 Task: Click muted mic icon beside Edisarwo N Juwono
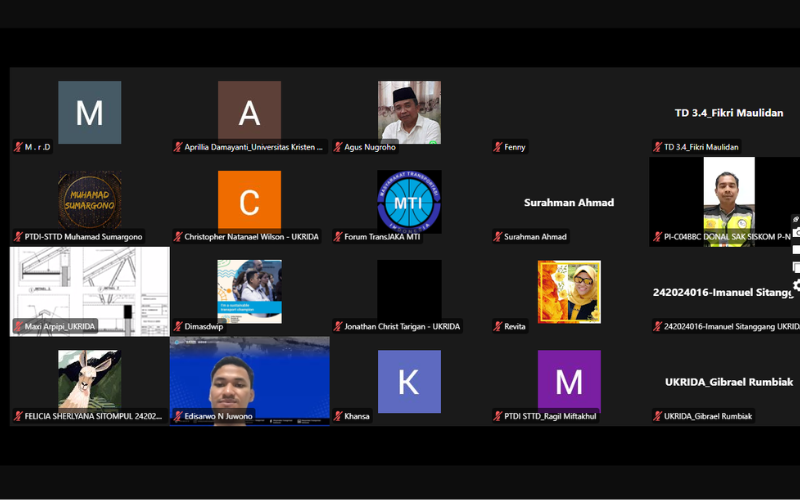pos(178,416)
